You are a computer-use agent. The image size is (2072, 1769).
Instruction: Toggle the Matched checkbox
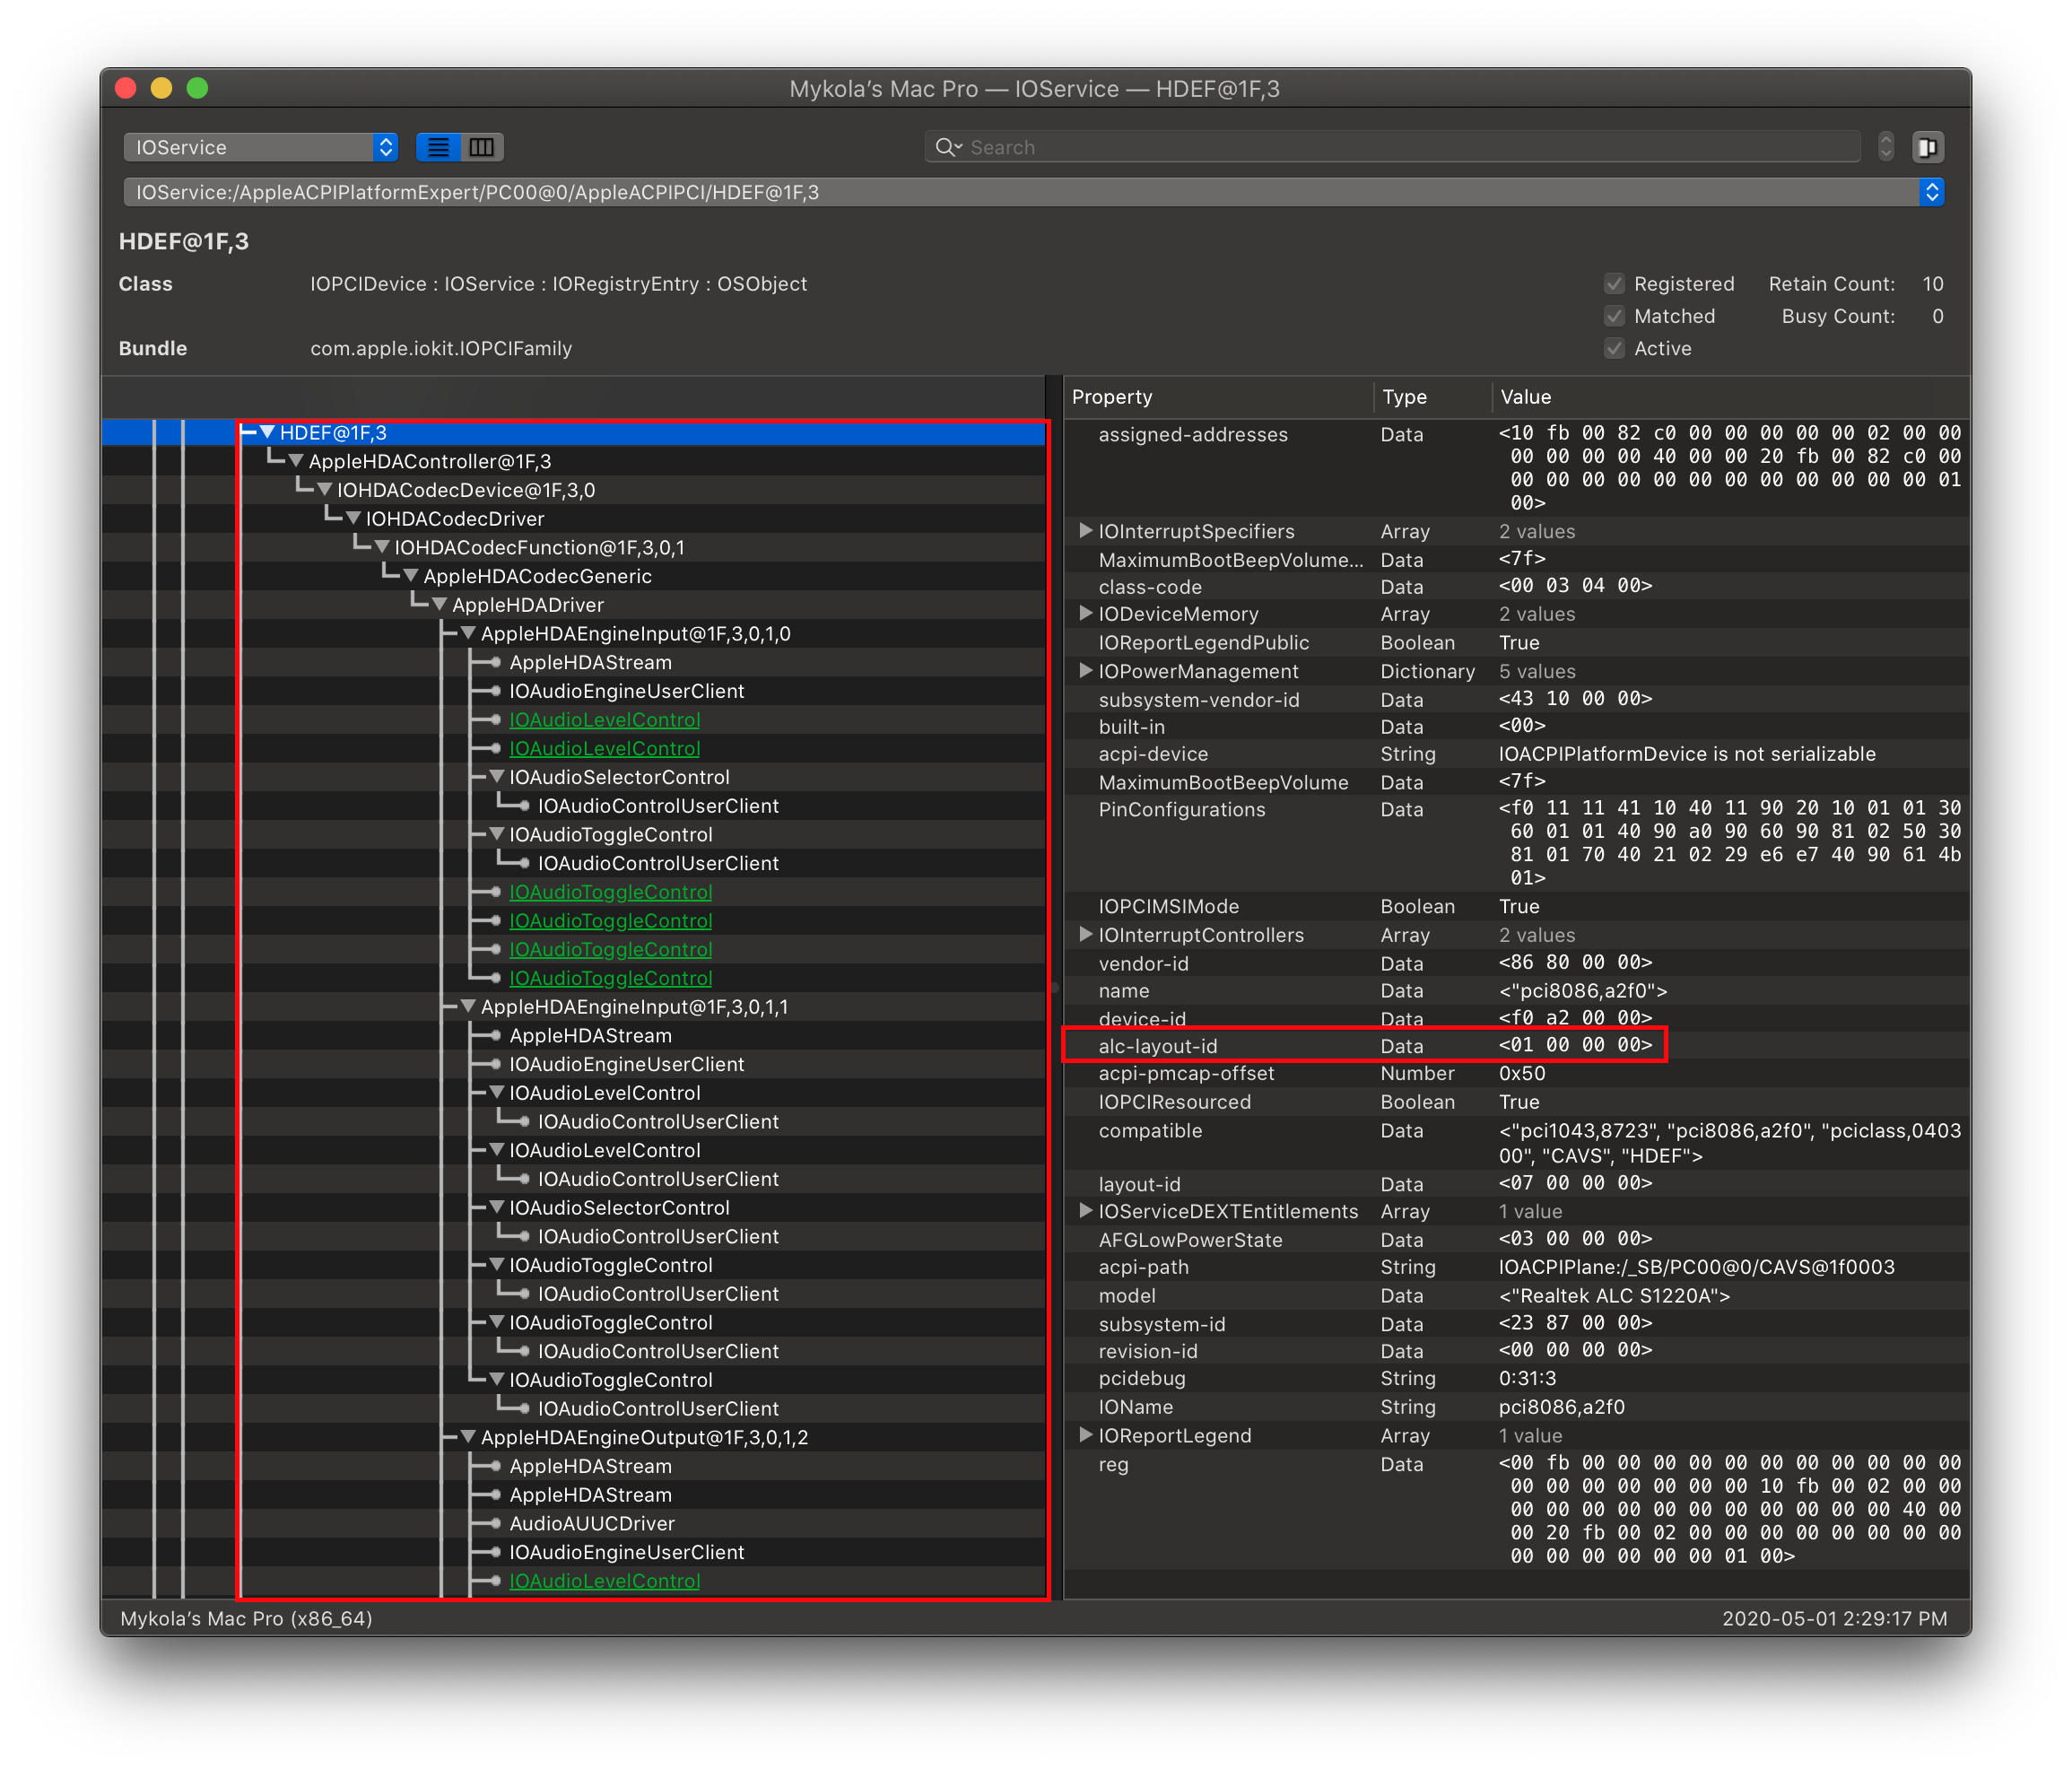pos(1614,316)
